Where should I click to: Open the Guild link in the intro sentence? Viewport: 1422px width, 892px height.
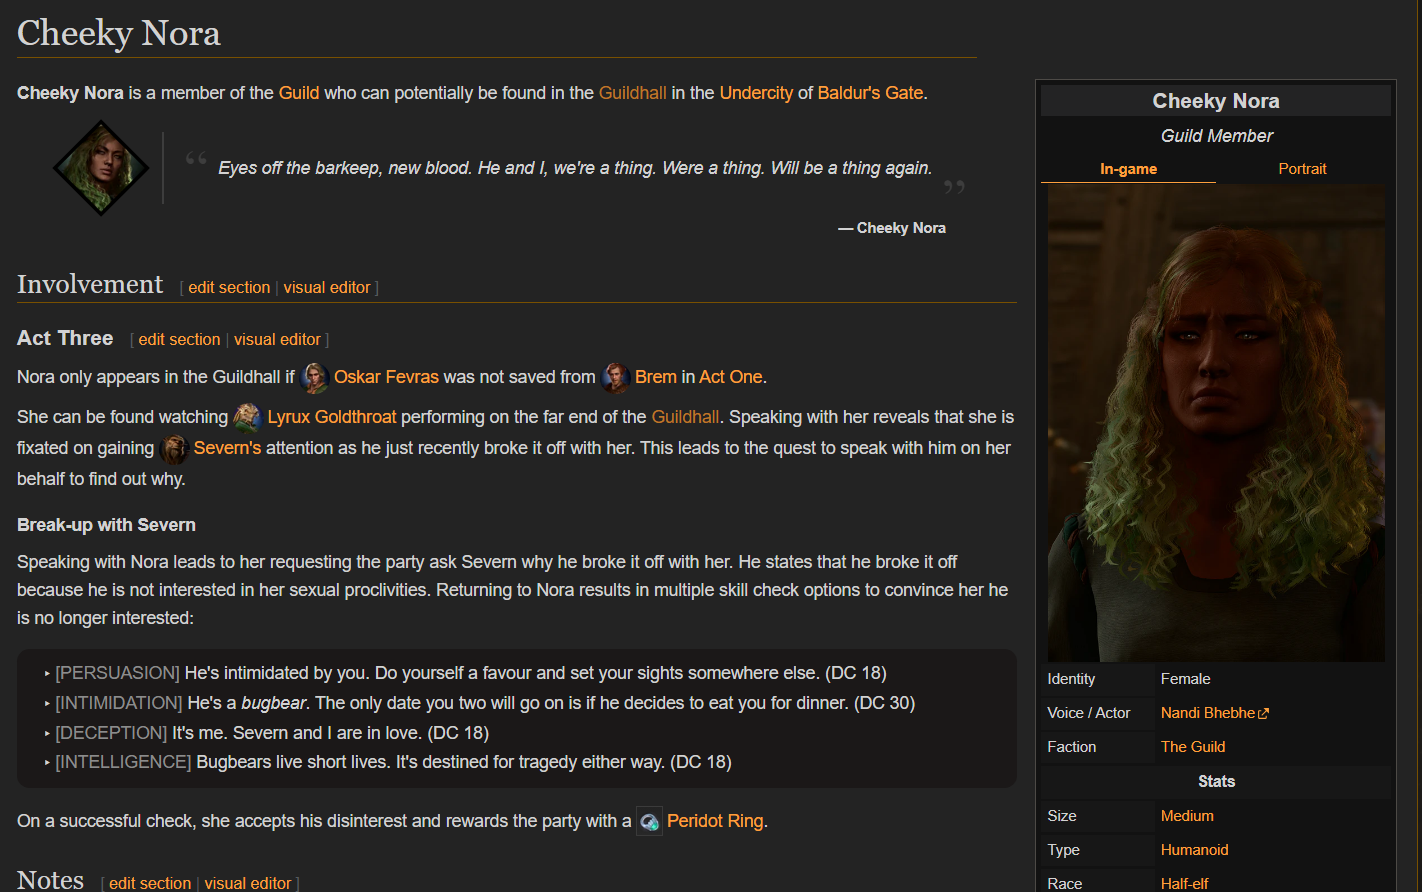click(299, 93)
